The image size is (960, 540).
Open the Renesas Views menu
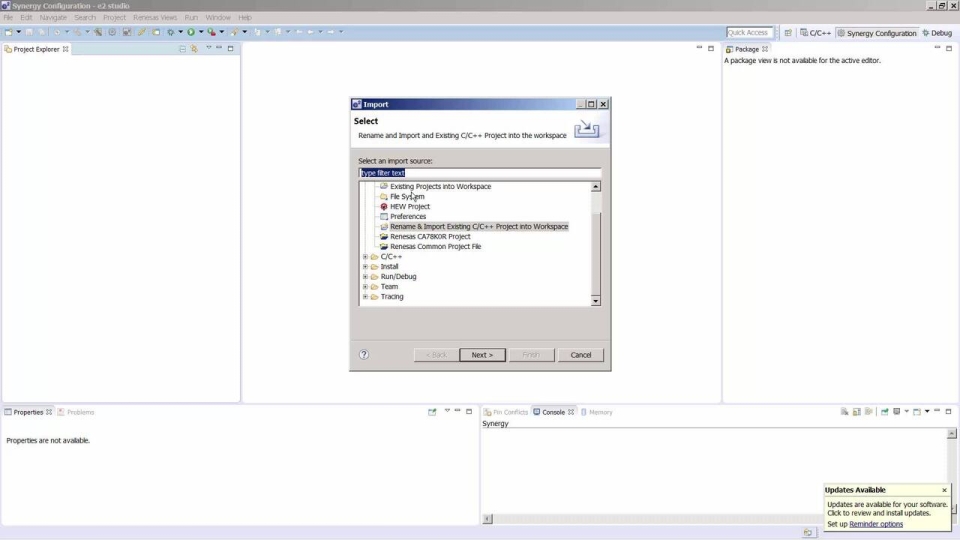[x=155, y=17]
